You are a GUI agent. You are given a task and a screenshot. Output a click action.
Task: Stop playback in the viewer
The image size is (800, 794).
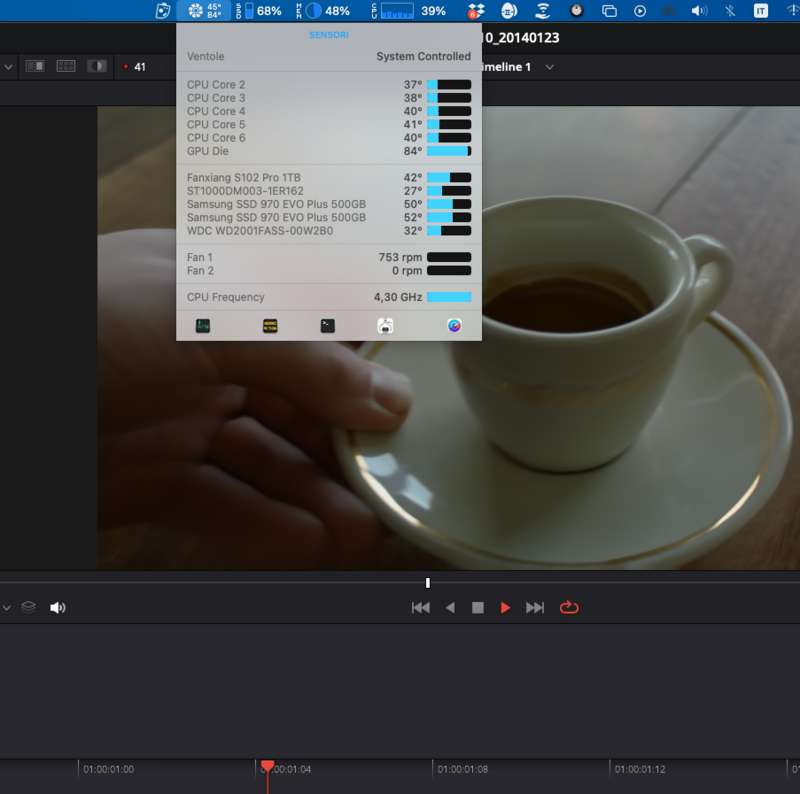point(478,607)
